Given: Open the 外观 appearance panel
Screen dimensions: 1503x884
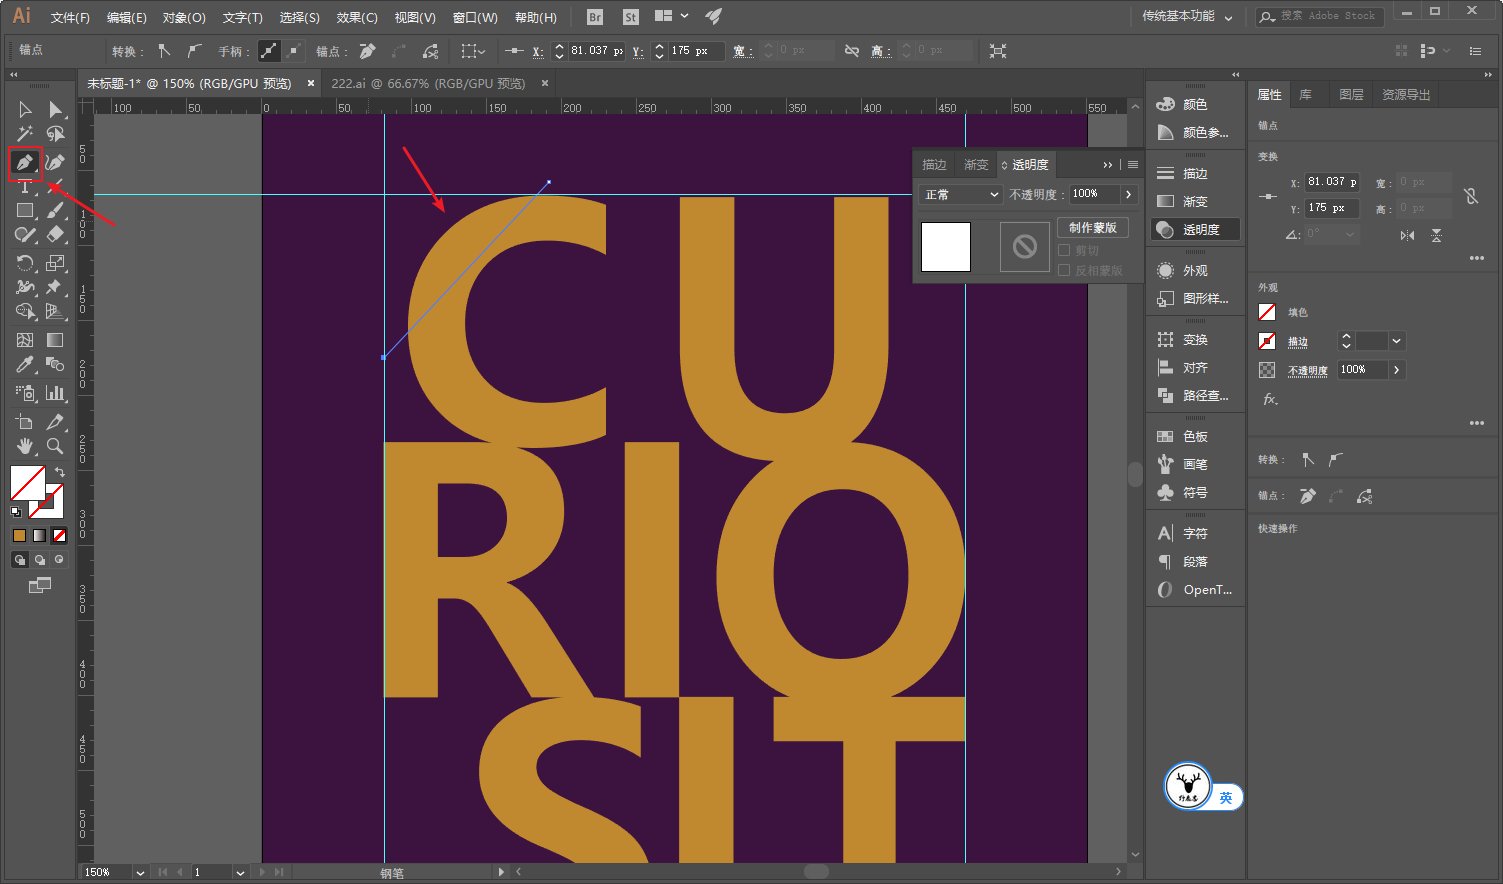Looking at the screenshot, I should click(1195, 270).
